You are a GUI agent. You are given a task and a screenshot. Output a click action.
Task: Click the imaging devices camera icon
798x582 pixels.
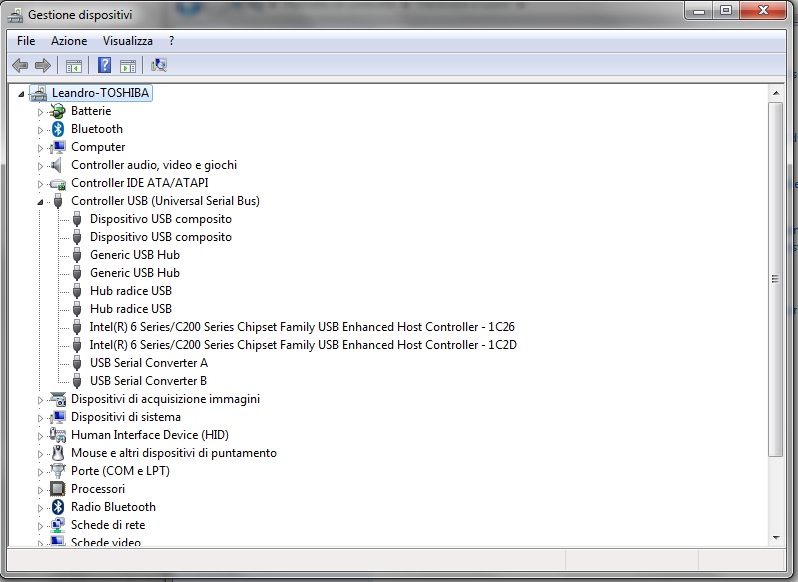click(58, 399)
